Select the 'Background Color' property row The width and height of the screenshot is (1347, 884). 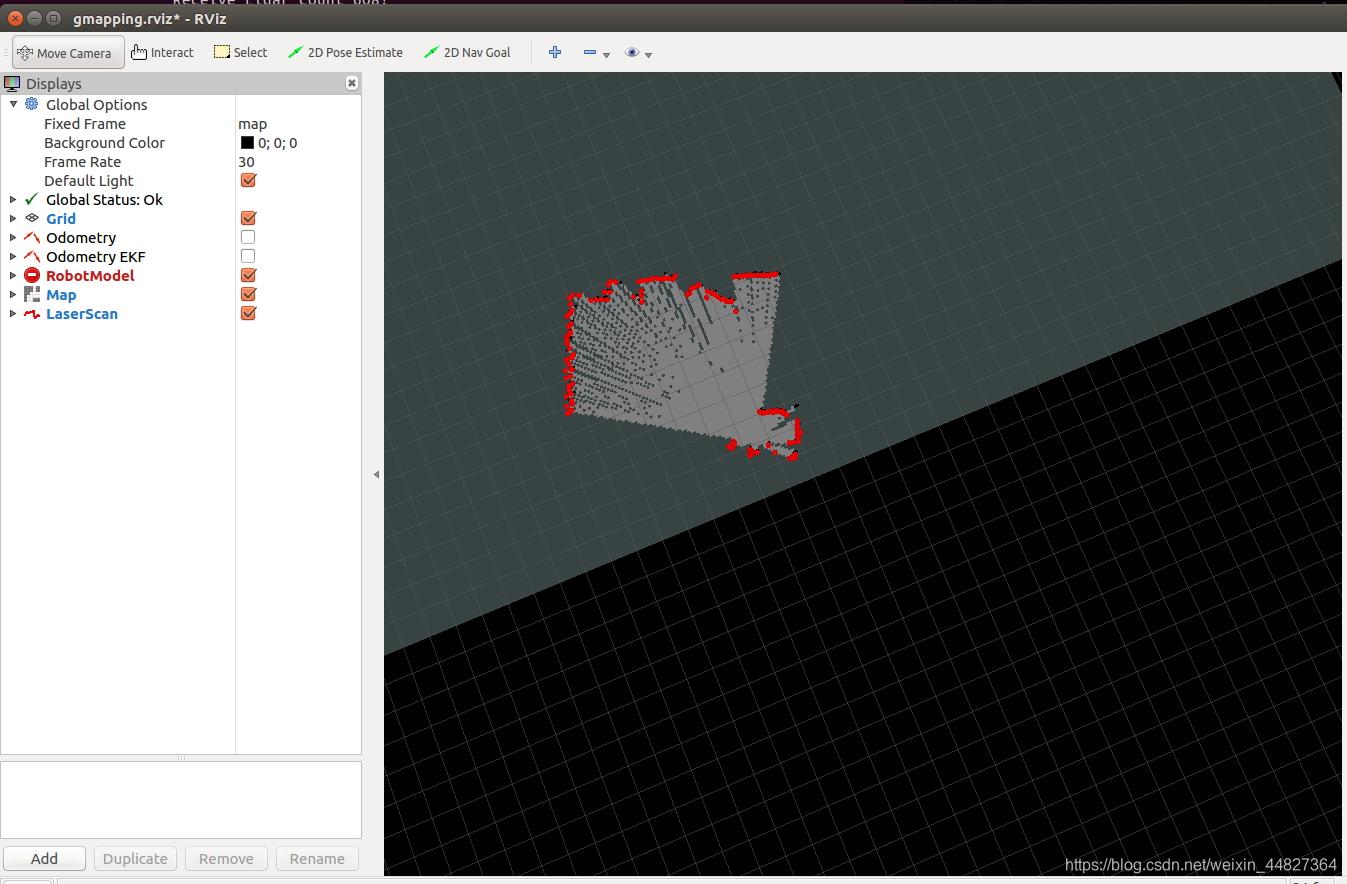click(181, 143)
